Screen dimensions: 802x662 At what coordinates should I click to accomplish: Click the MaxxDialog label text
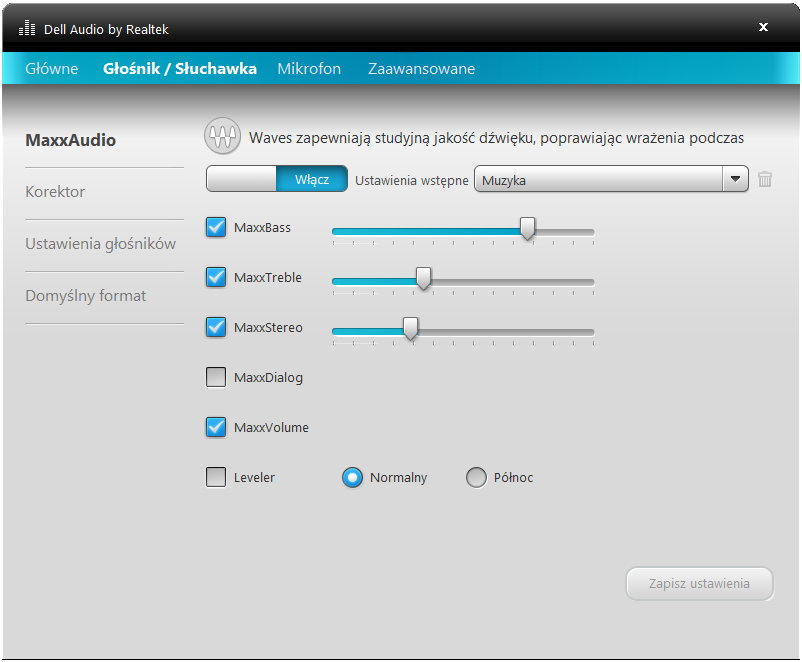[x=269, y=378]
